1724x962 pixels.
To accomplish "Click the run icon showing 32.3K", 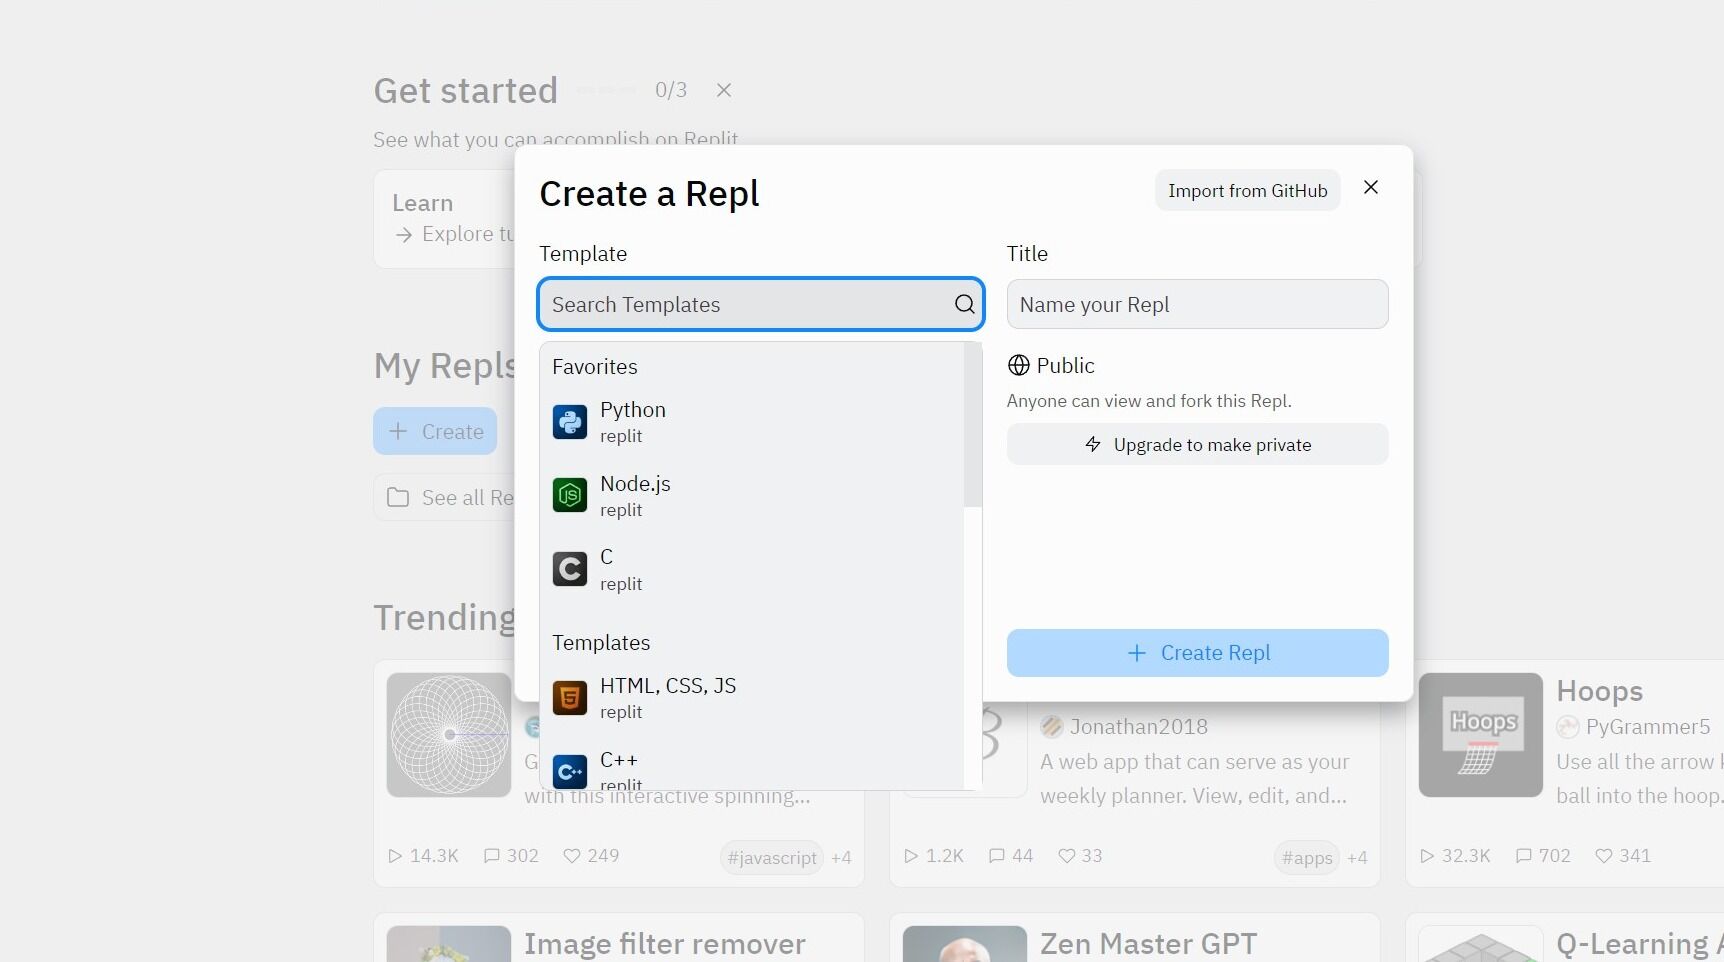I will pos(1427,856).
